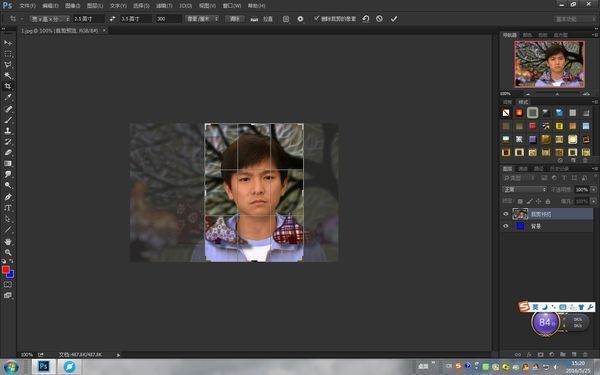
Task: Change the screen mode
Action: [x=8, y=295]
